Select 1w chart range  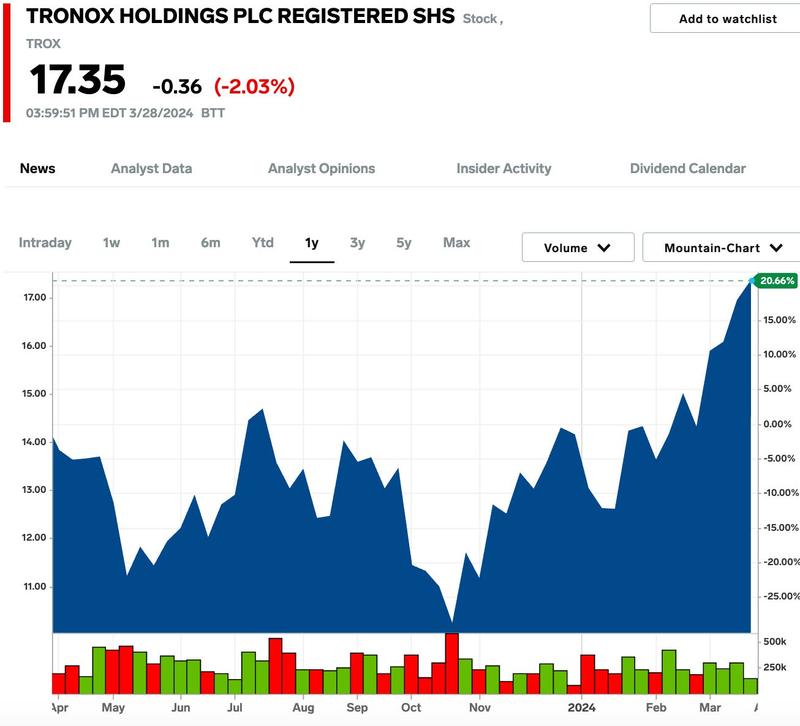click(x=111, y=243)
